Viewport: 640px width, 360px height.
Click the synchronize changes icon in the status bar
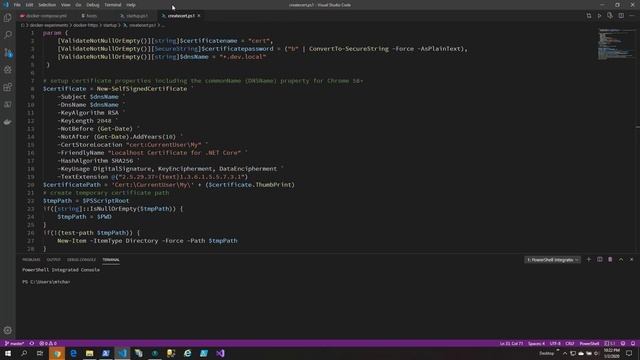[x=32, y=344]
